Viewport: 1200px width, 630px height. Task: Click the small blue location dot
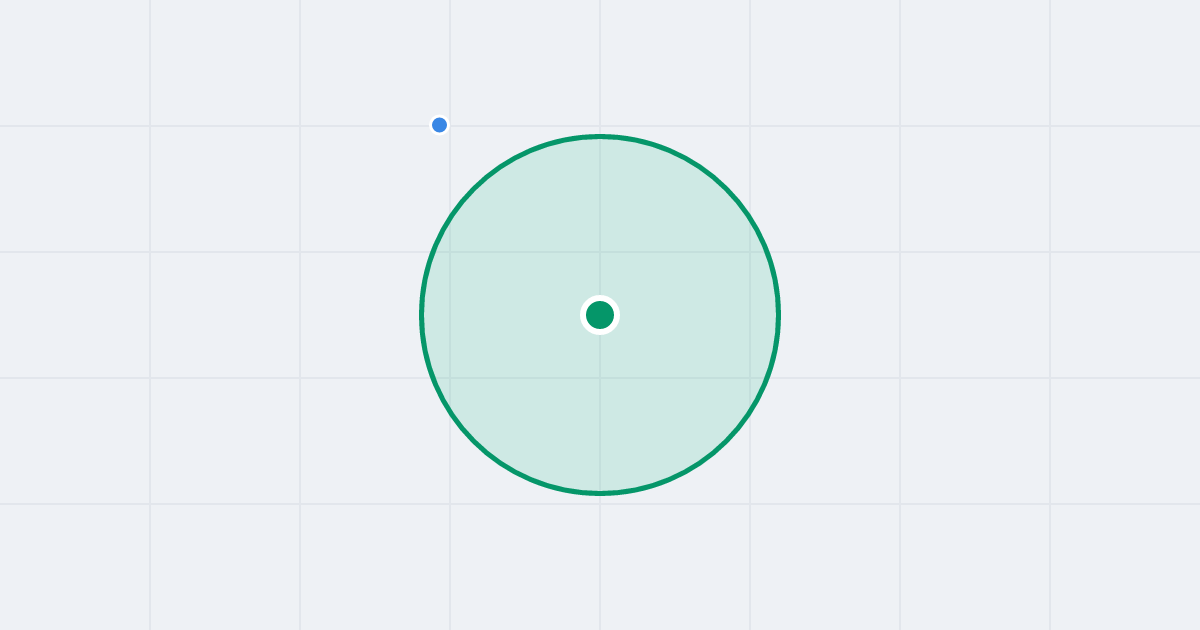coord(439,125)
